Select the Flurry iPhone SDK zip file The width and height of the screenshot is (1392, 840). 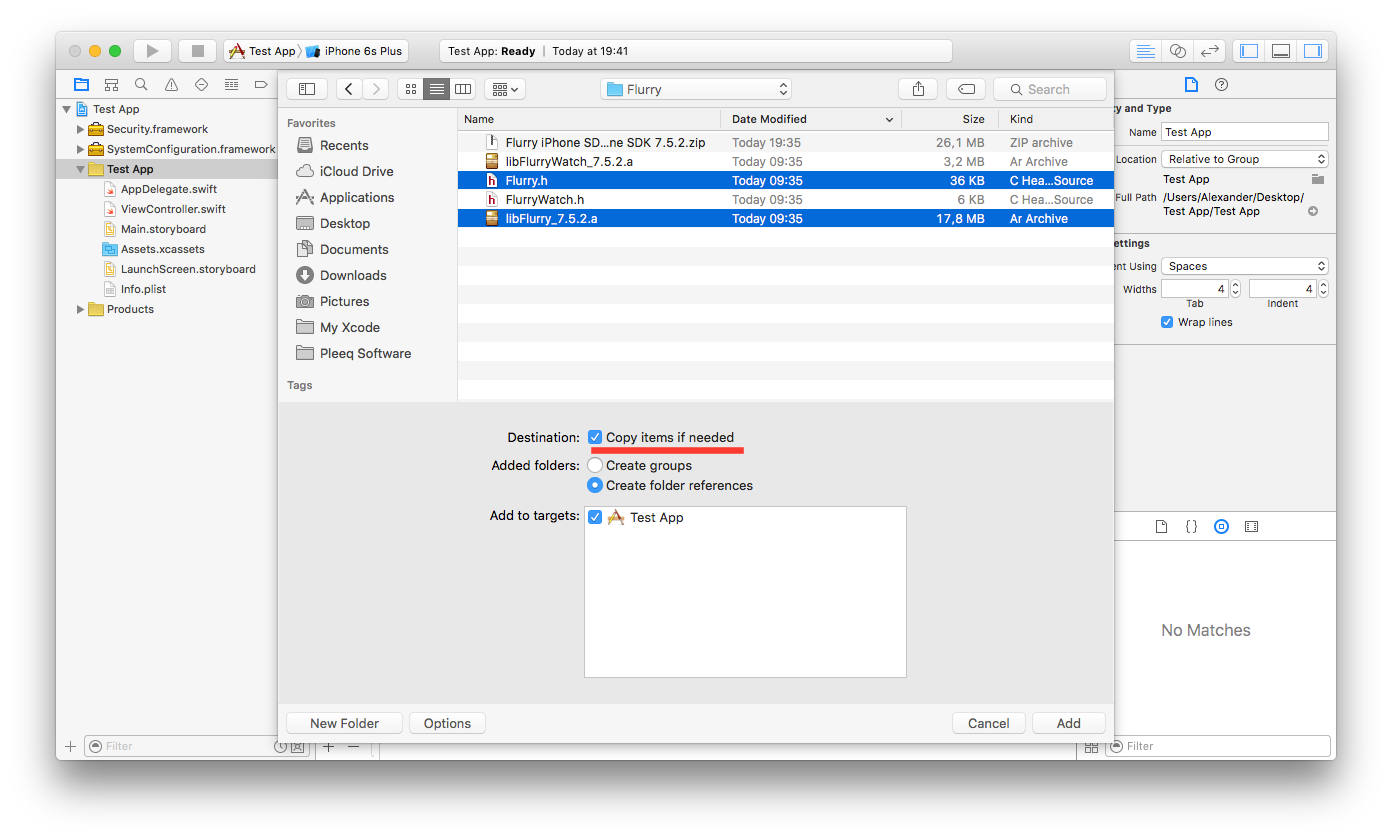pyautogui.click(x=785, y=143)
